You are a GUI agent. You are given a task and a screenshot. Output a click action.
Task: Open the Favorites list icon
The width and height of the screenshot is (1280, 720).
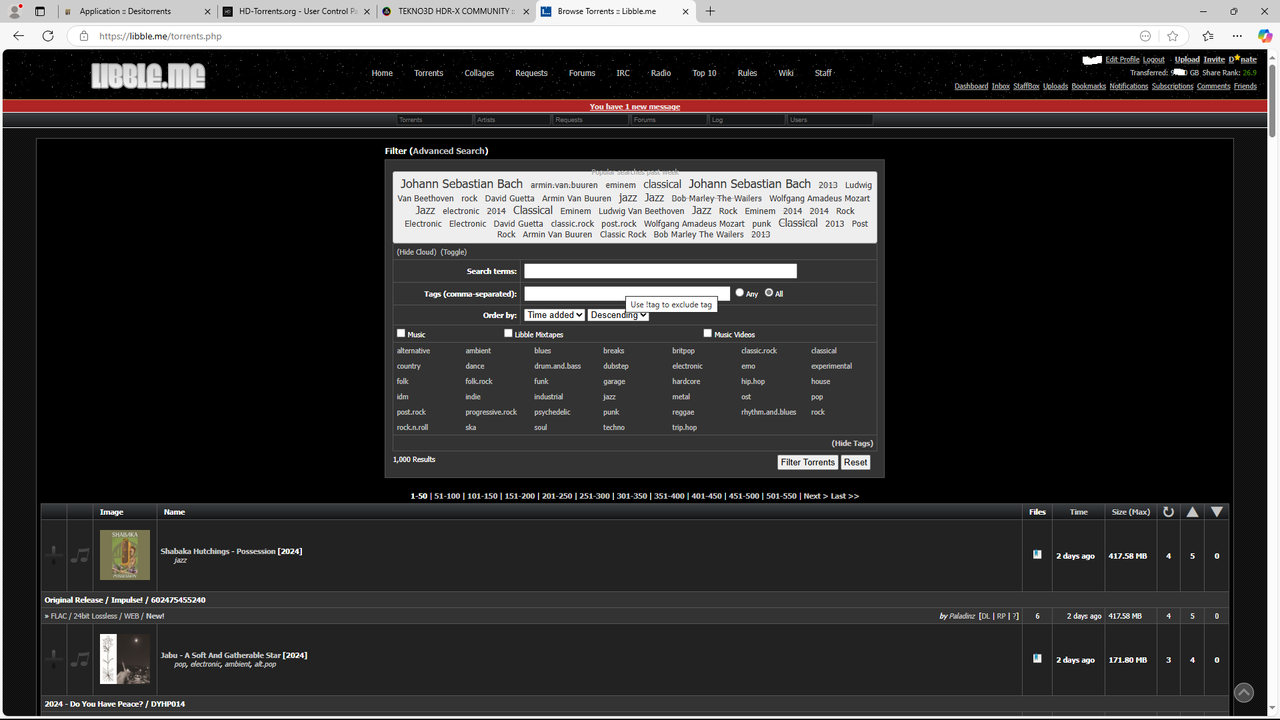1207,36
